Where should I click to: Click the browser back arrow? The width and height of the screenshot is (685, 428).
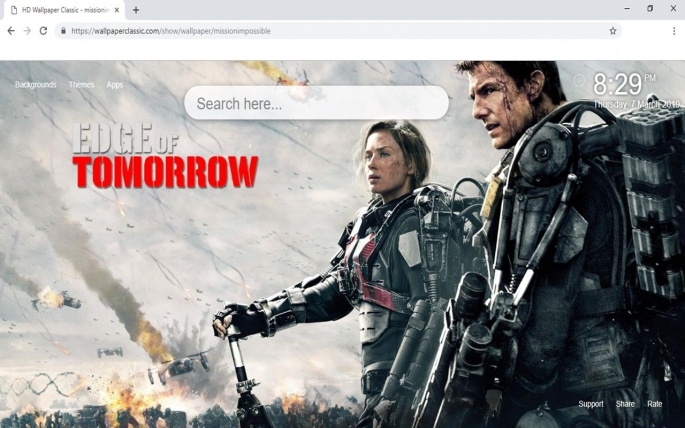point(11,31)
